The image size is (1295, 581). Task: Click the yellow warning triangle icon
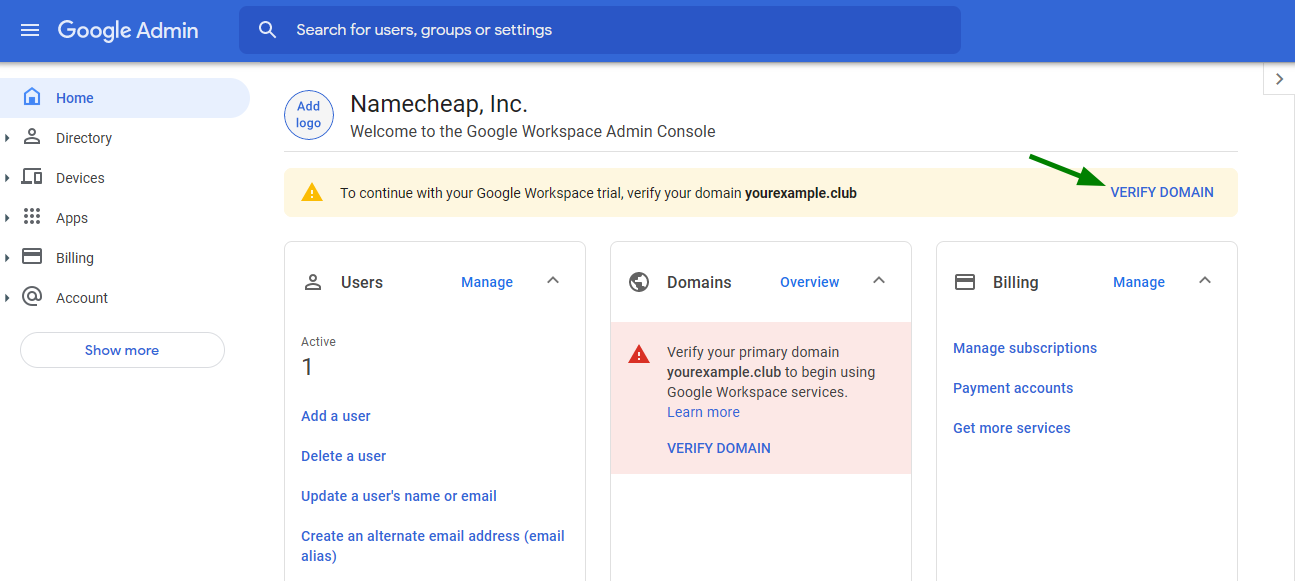pyautogui.click(x=312, y=192)
